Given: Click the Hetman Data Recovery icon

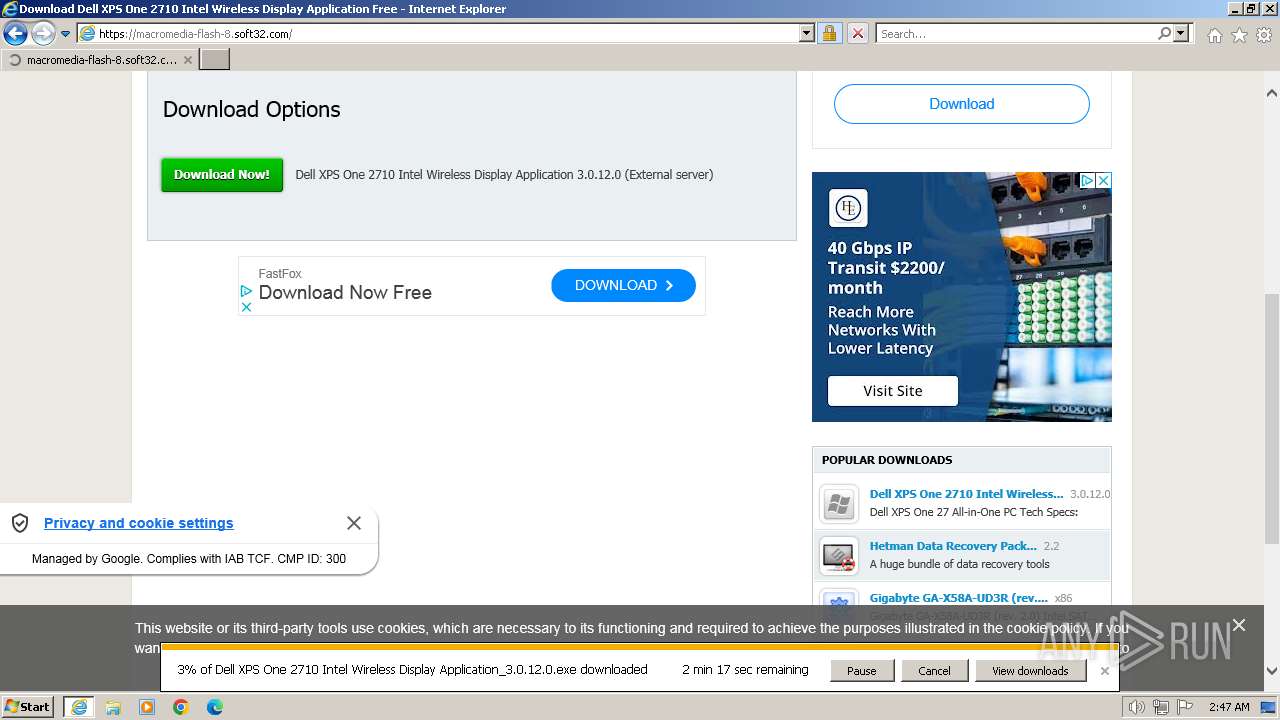Looking at the screenshot, I should (839, 556).
